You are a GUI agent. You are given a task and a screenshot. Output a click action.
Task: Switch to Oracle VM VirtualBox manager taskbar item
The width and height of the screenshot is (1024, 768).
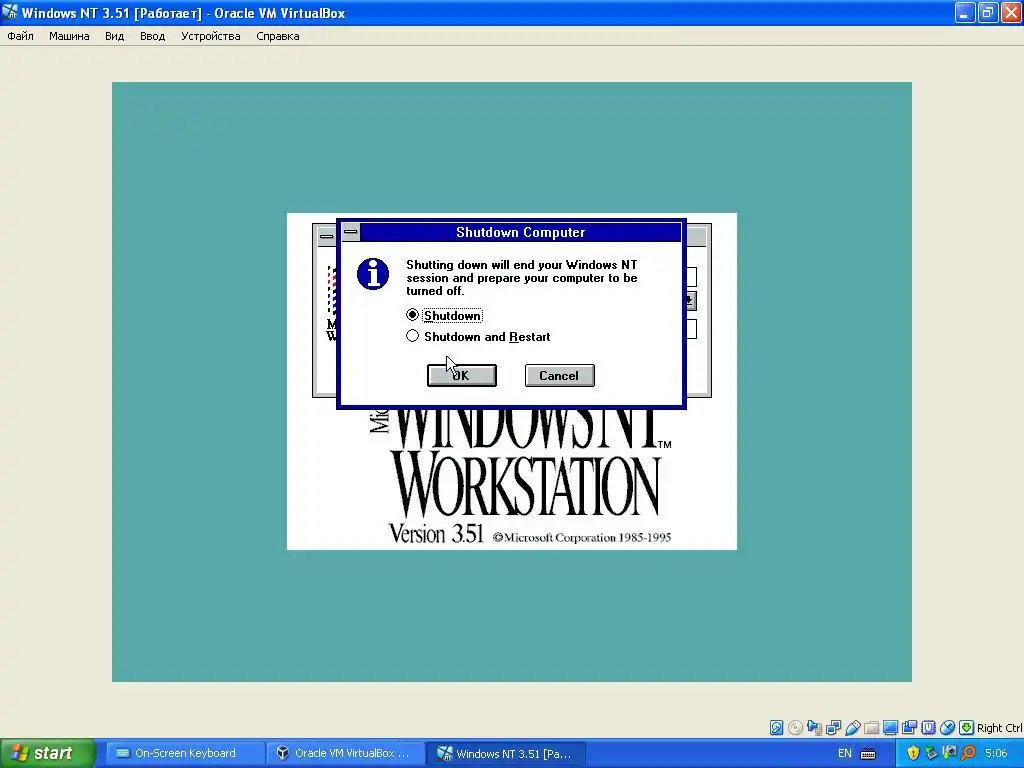345,753
